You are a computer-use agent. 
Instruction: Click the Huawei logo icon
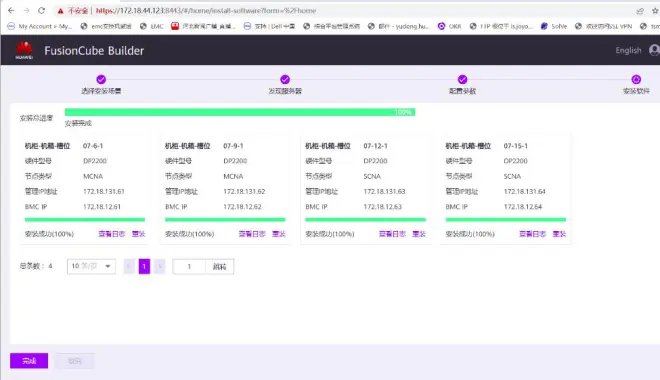(x=24, y=50)
